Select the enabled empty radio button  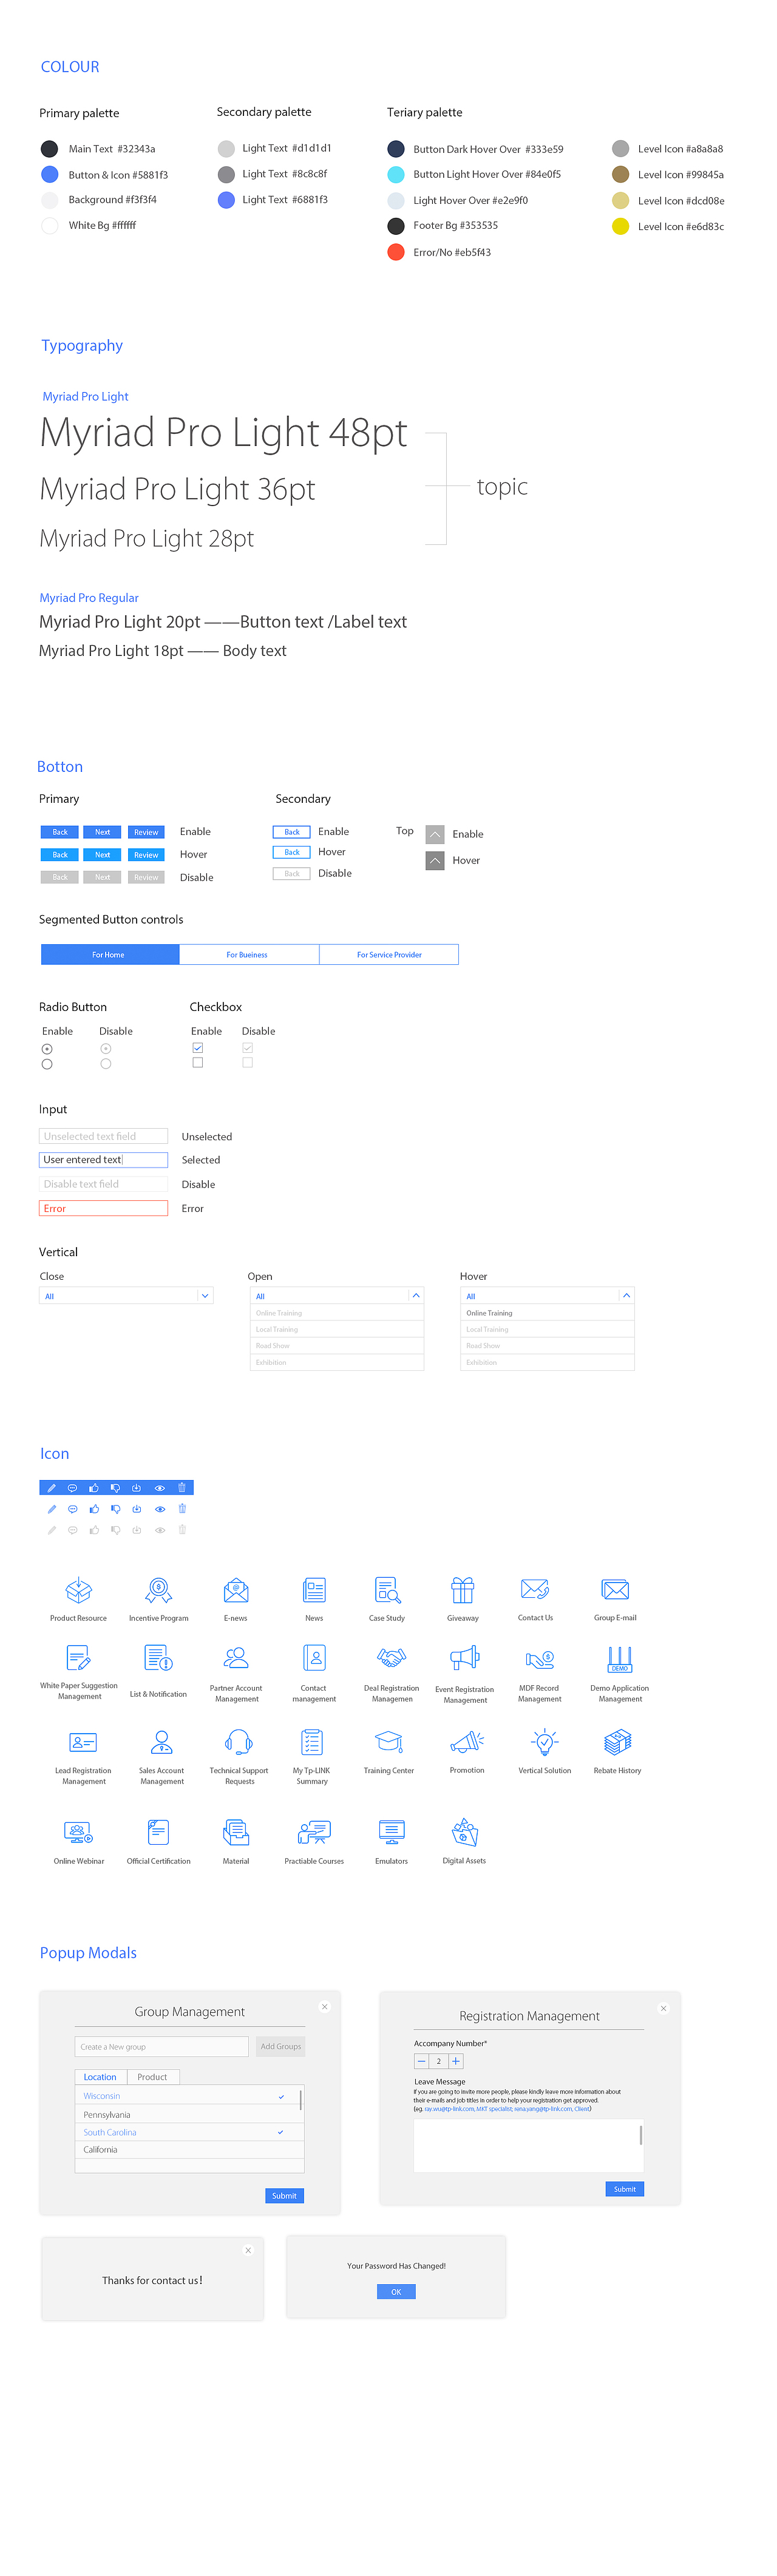point(47,1064)
